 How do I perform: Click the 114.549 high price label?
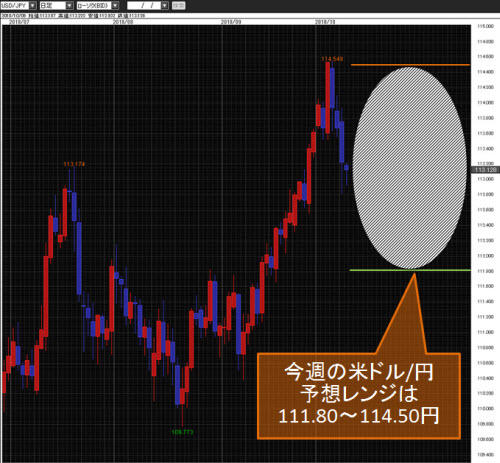(332, 59)
